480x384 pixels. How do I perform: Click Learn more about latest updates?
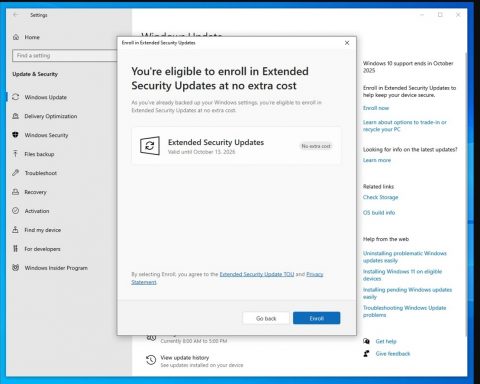[x=377, y=160]
